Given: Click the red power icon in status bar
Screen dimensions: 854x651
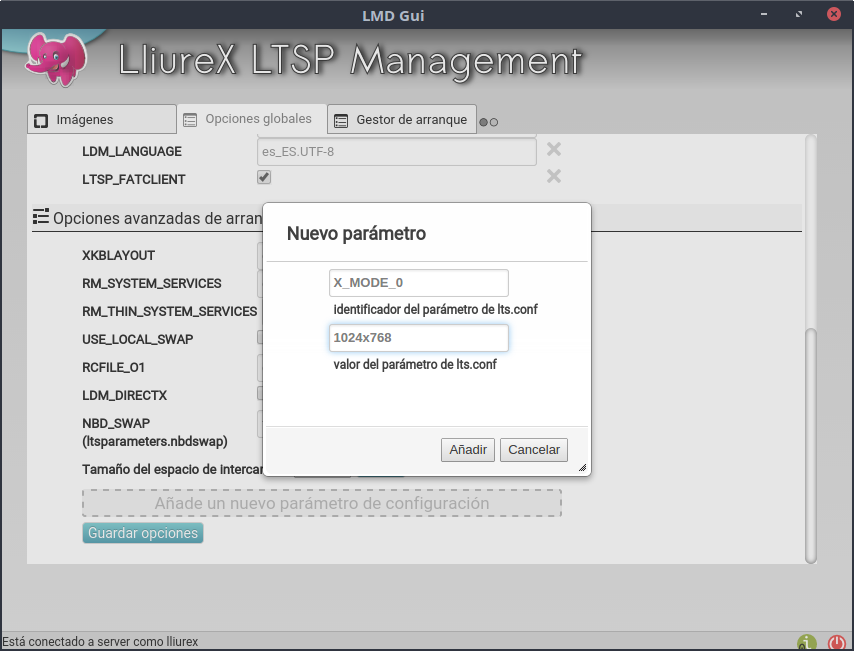Looking at the screenshot, I should [x=837, y=642].
